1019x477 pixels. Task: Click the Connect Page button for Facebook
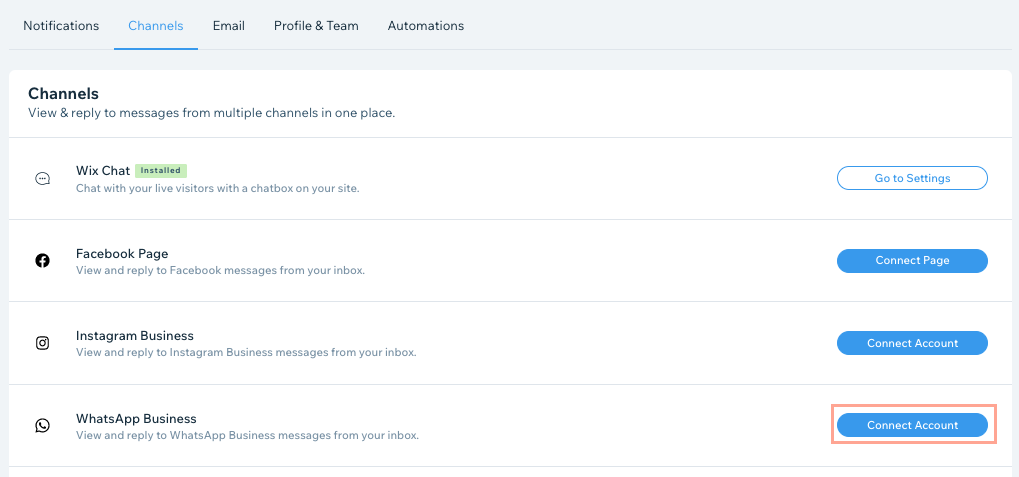(x=912, y=261)
